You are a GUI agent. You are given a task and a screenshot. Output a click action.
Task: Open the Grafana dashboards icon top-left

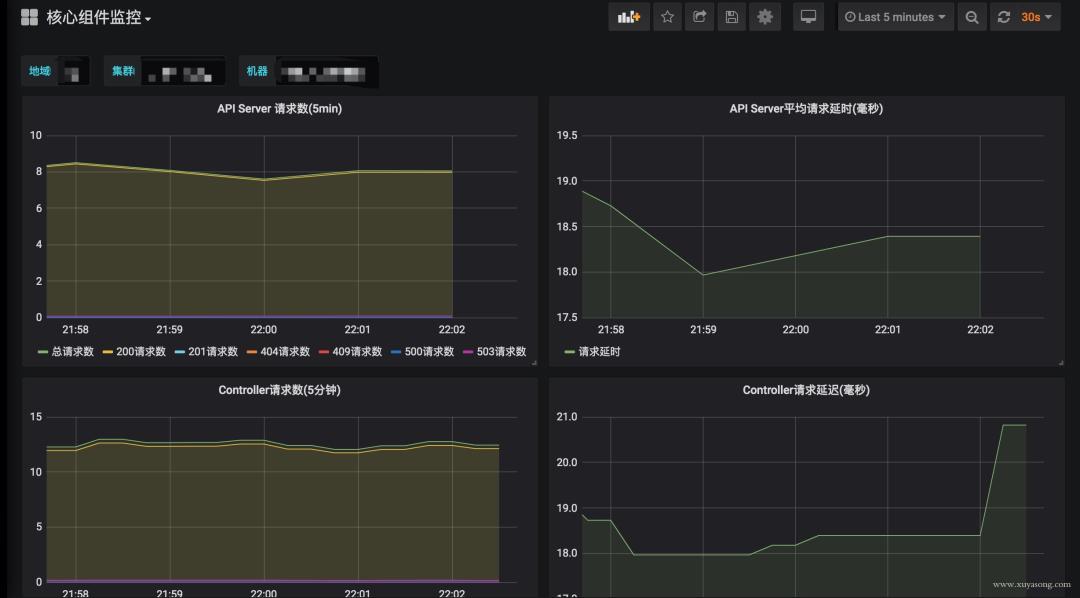tap(29, 17)
